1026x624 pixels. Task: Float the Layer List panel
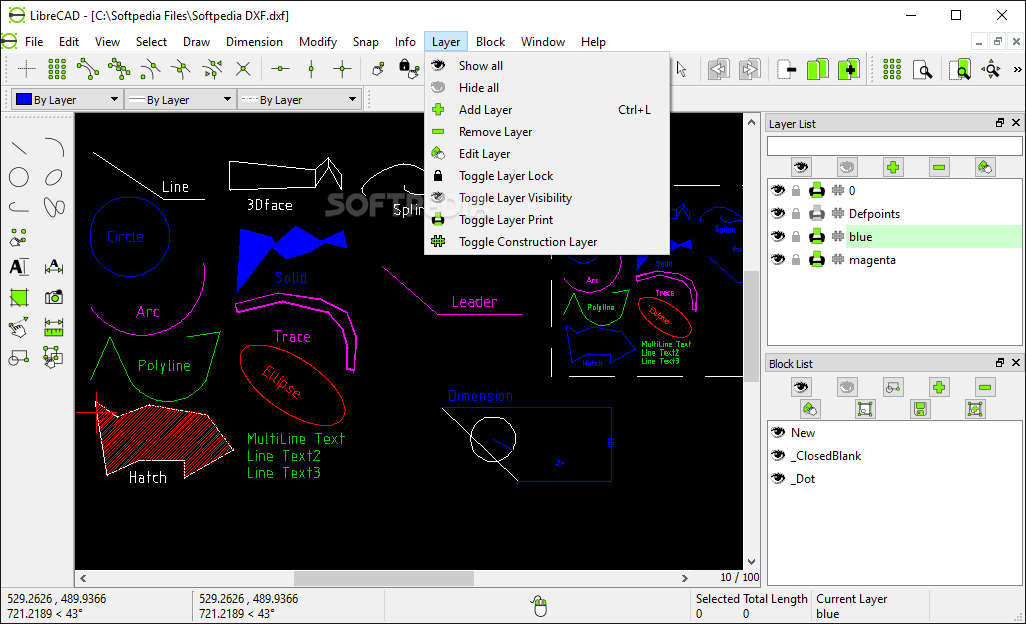(x=1000, y=123)
